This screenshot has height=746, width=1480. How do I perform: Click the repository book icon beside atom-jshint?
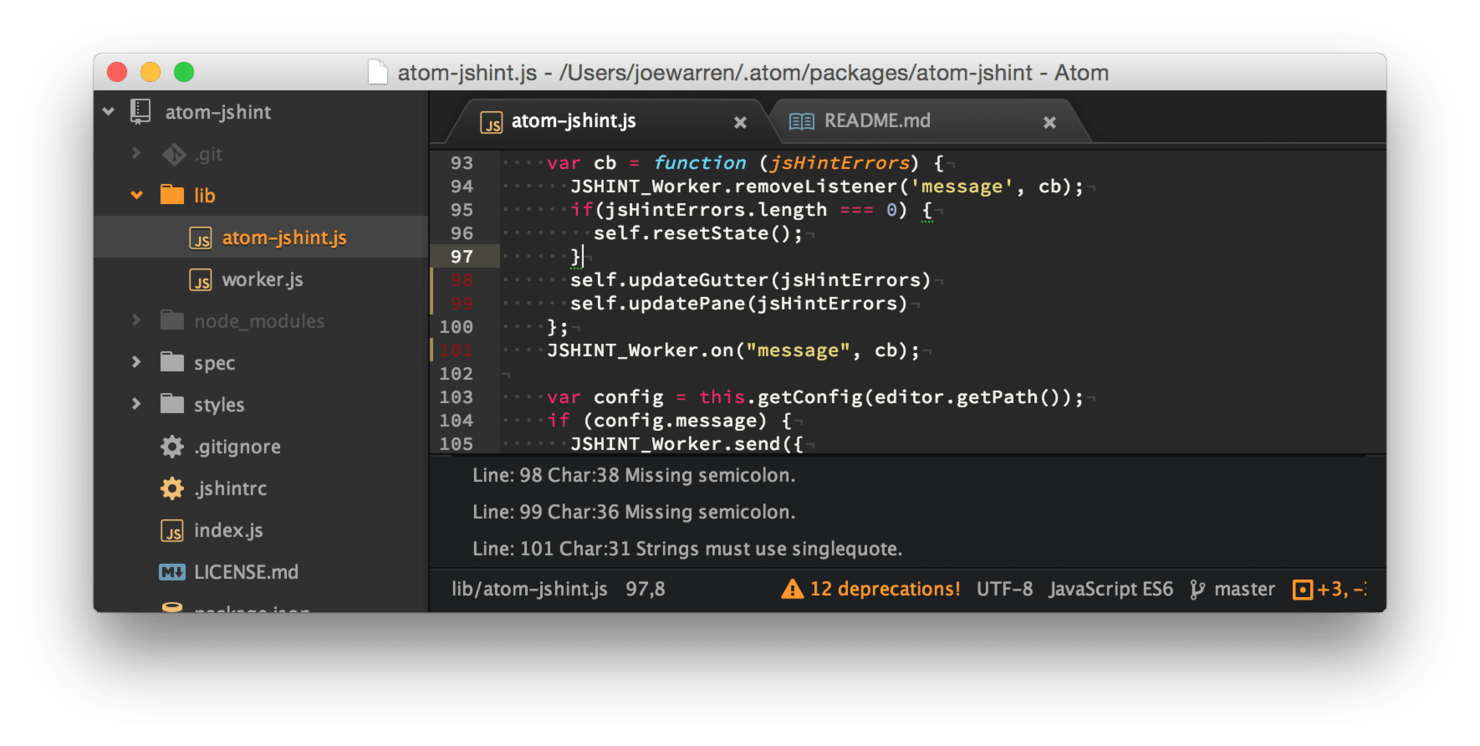[x=138, y=111]
